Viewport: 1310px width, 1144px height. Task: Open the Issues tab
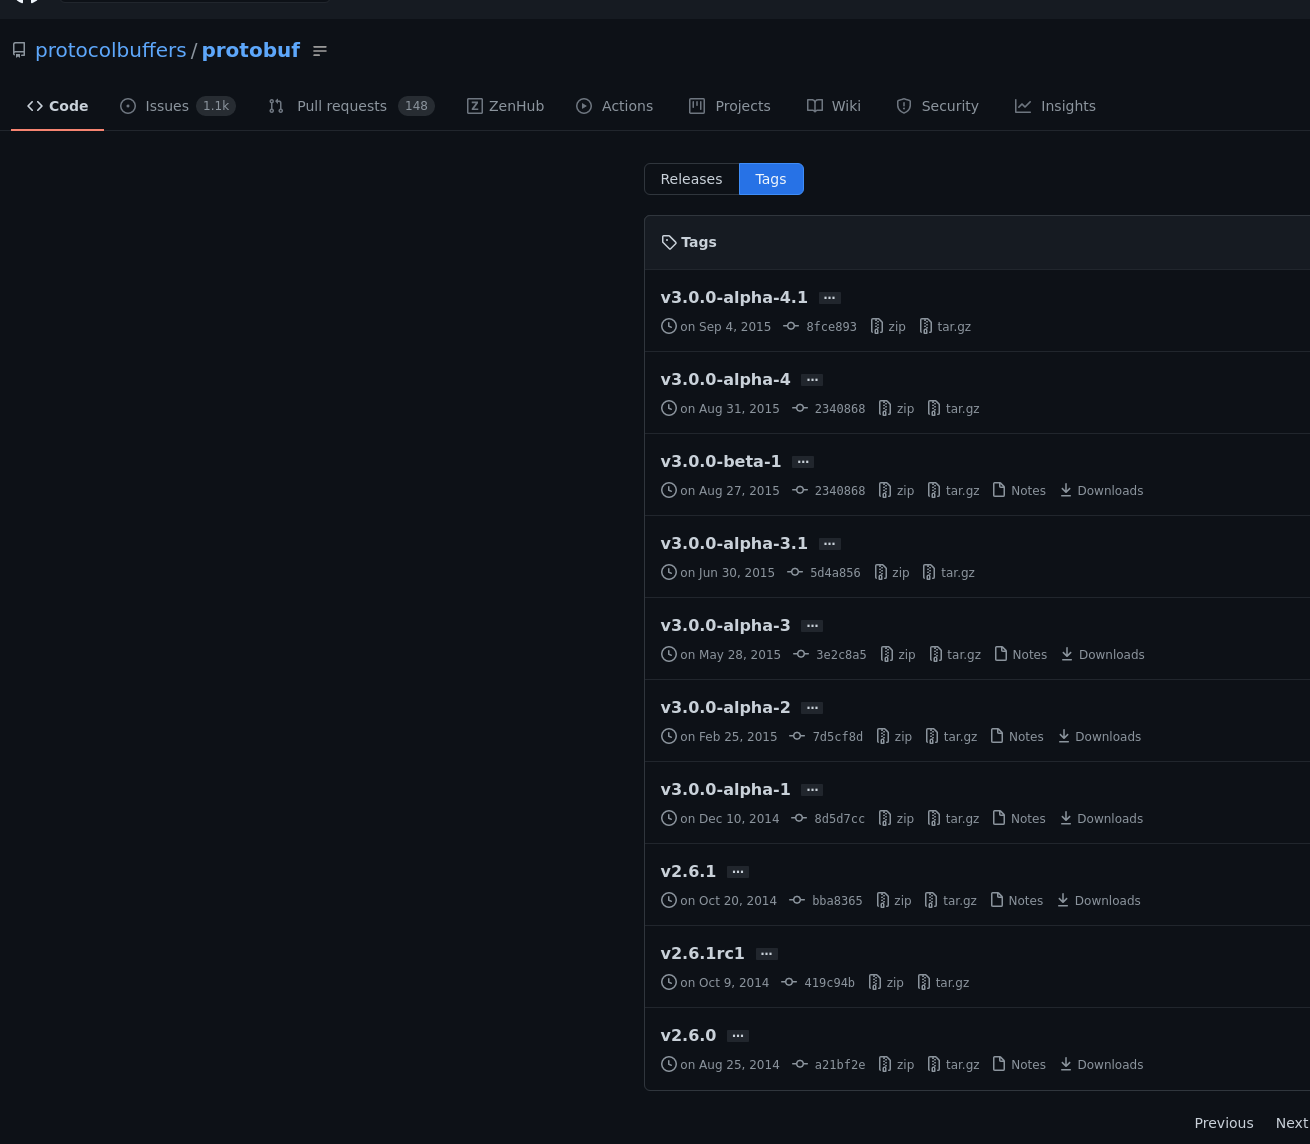[x=177, y=106]
